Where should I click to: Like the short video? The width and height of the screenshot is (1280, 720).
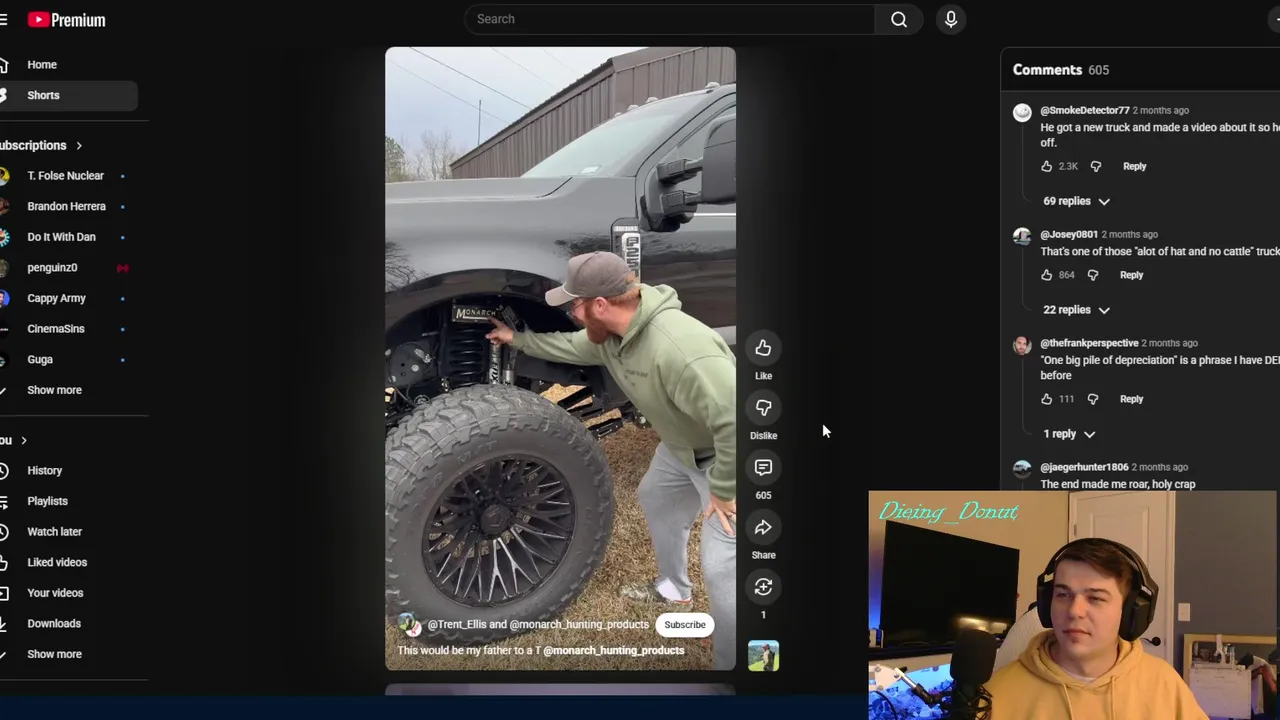(763, 348)
